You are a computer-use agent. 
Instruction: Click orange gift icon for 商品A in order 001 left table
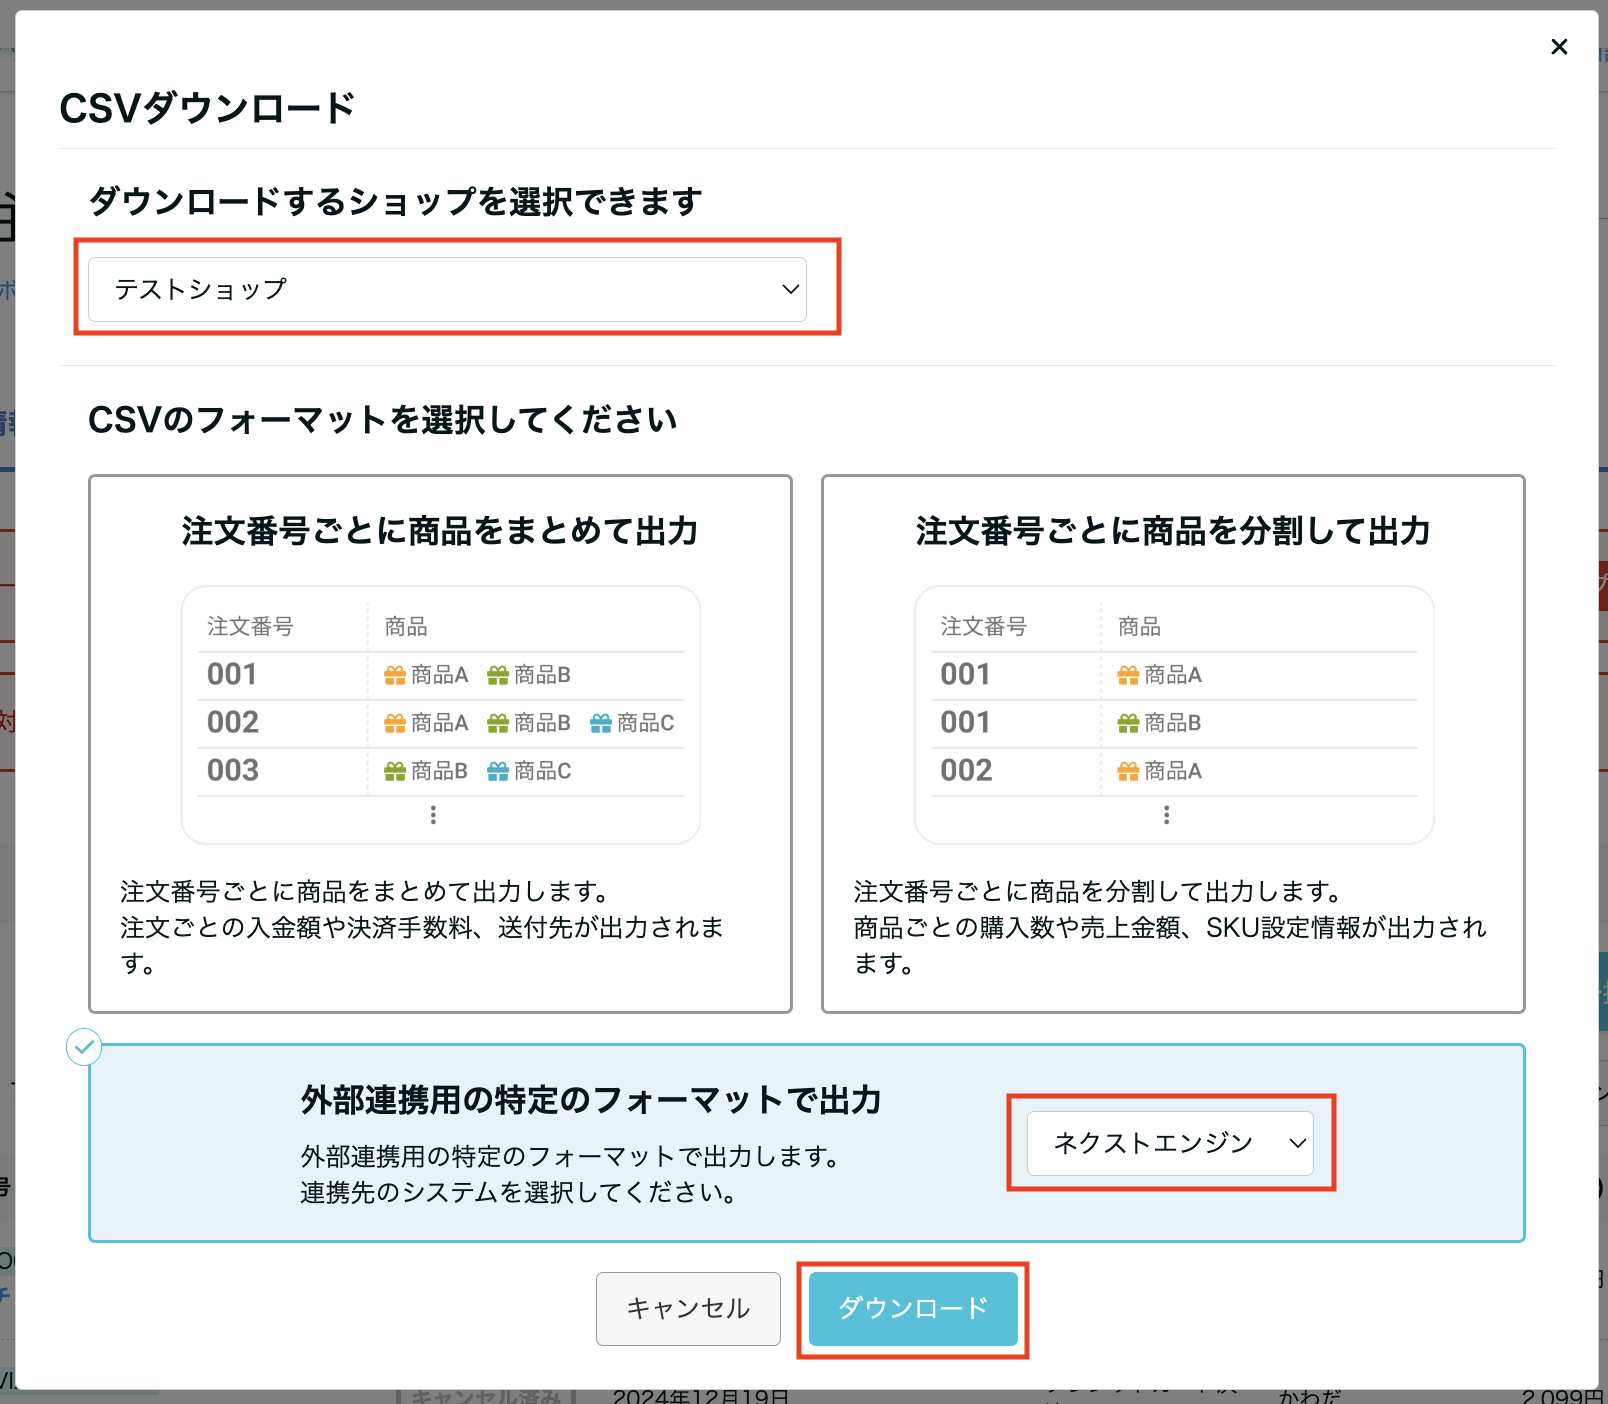tap(395, 676)
